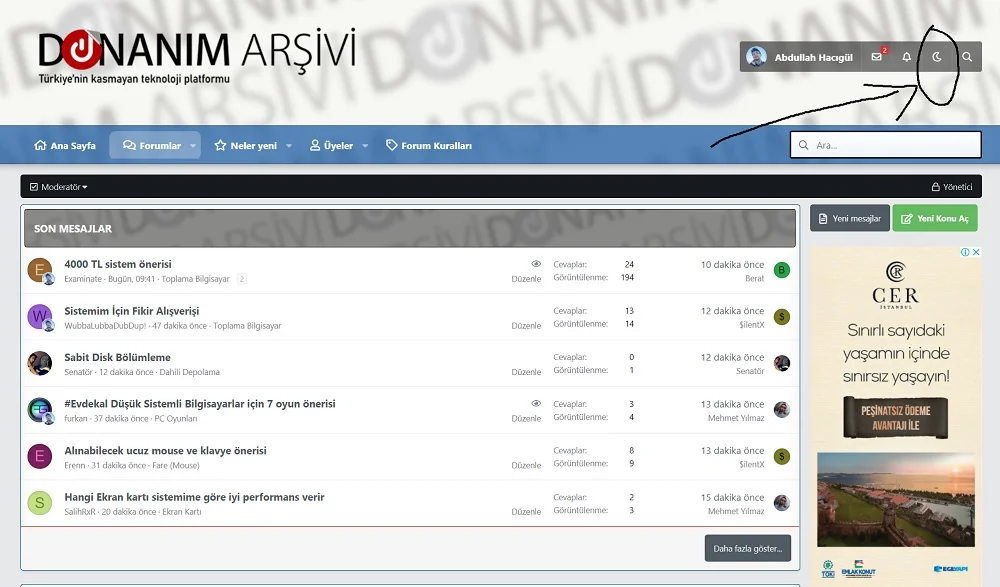Open the inbox envelope icon with badge
The width and height of the screenshot is (1000, 587).
pos(877,57)
